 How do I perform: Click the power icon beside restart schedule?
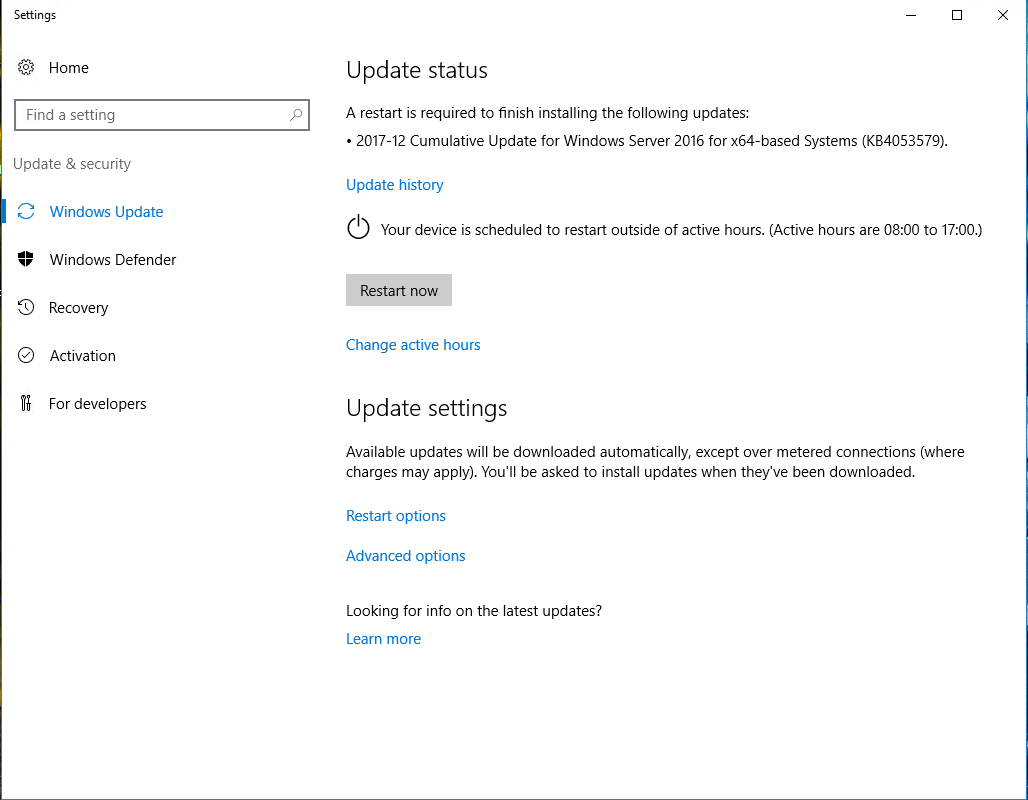[358, 229]
